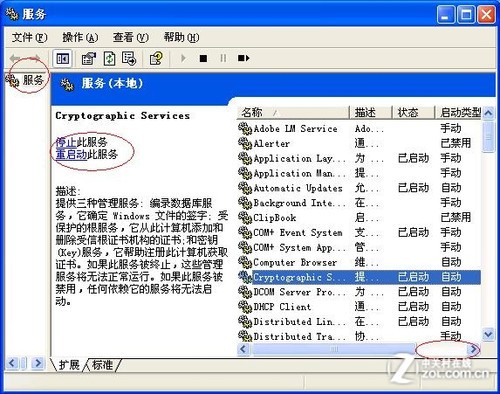This screenshot has height=394, width=500.
Task: Click the 停止 this service link
Action: (x=66, y=142)
